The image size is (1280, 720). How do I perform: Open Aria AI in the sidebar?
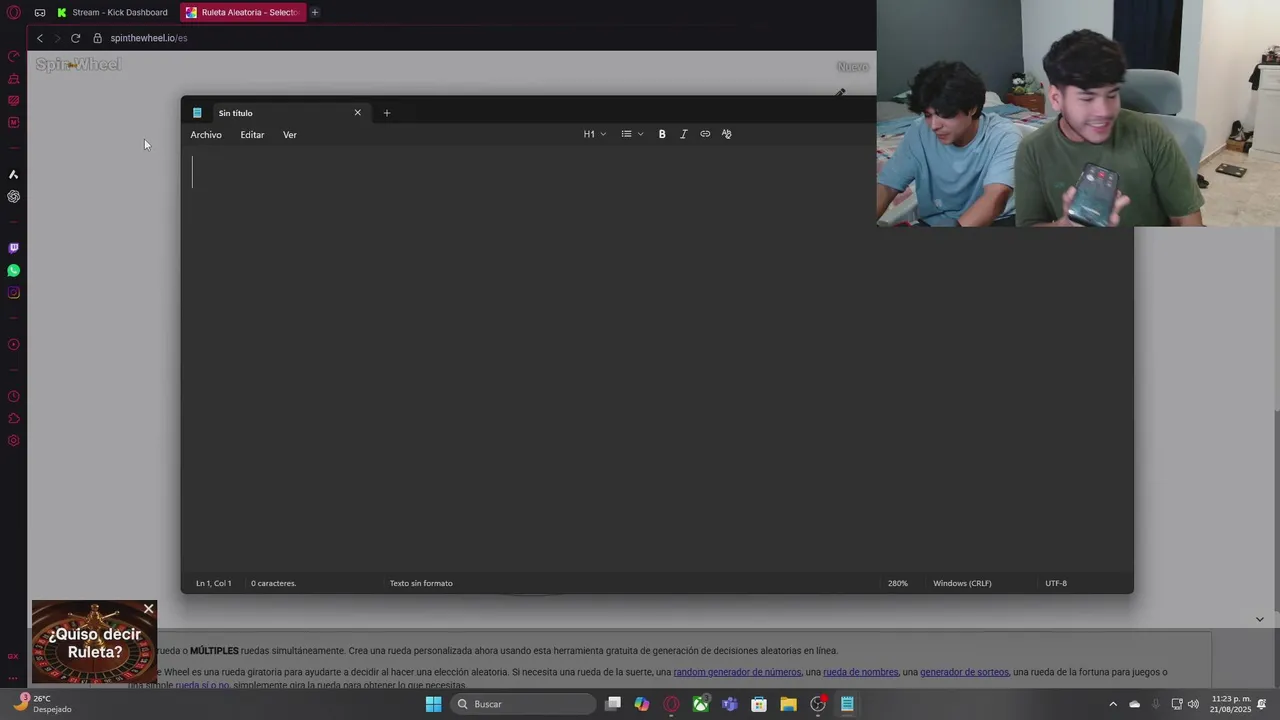tap(13, 175)
